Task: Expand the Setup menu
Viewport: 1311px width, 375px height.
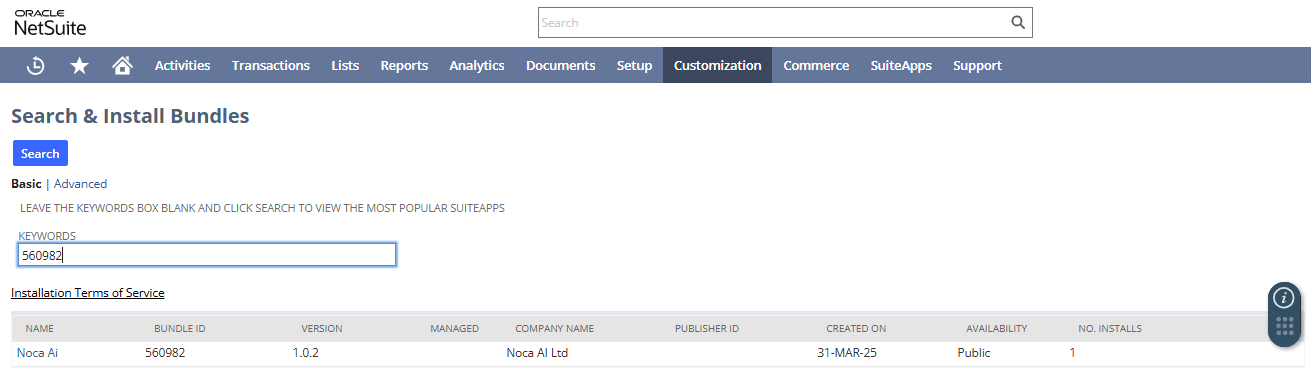Action: pyautogui.click(x=634, y=65)
